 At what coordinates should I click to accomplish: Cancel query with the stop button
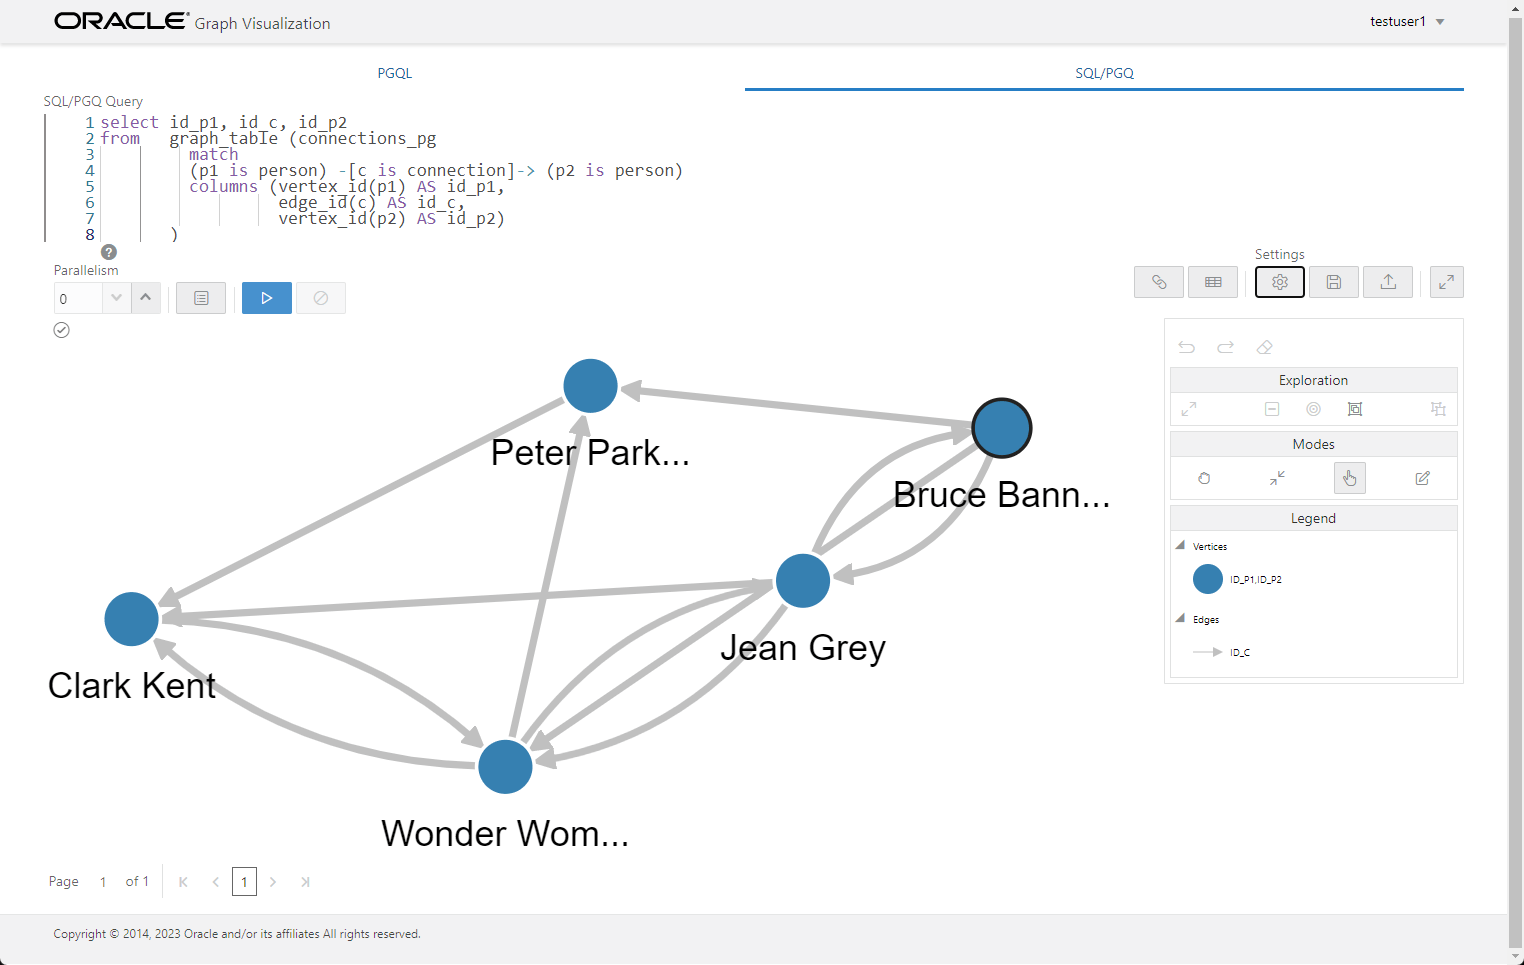click(320, 297)
